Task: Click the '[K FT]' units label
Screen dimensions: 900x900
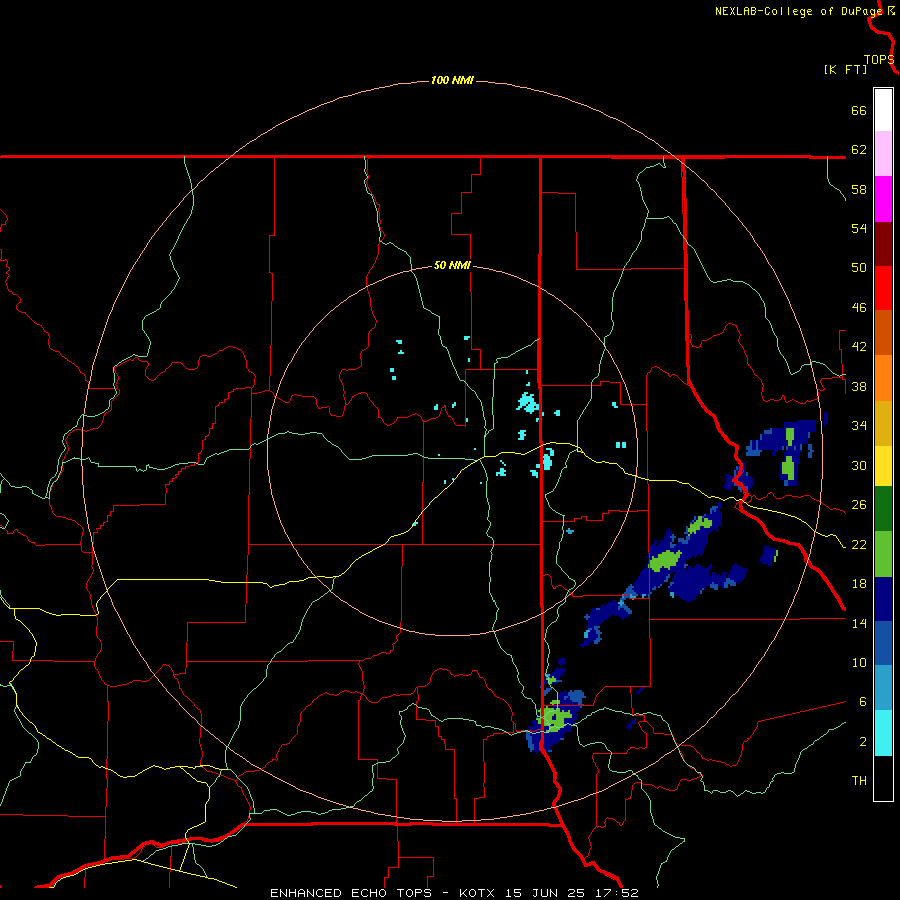Action: pos(845,69)
